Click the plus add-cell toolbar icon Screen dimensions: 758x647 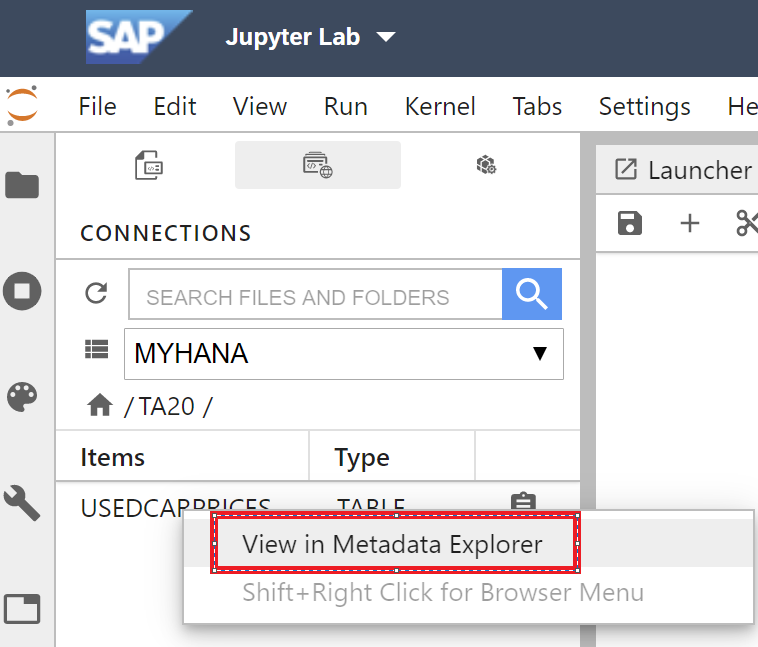(690, 223)
